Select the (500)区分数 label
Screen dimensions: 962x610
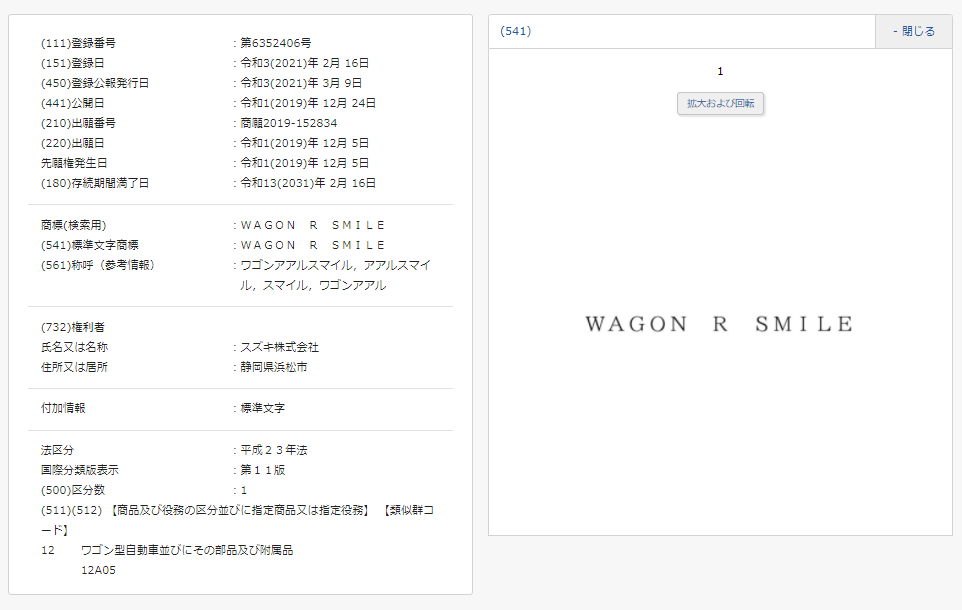72,490
